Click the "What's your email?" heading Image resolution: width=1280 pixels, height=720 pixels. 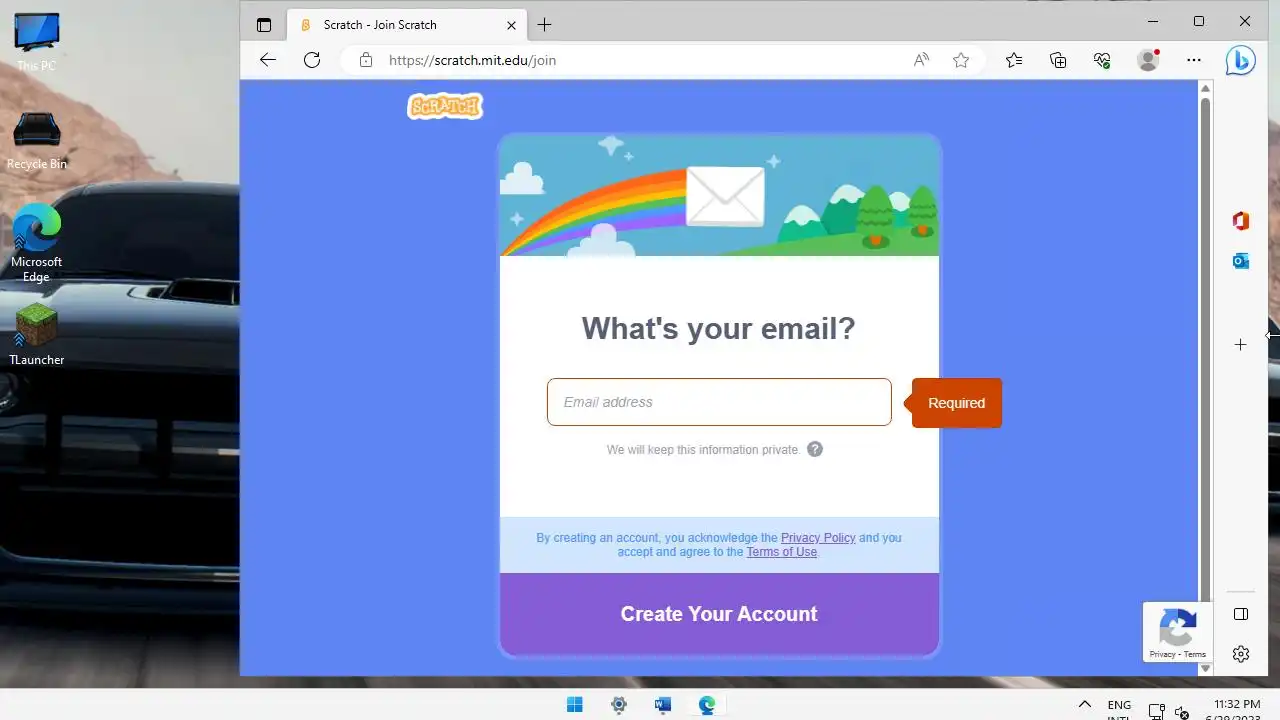(x=719, y=329)
